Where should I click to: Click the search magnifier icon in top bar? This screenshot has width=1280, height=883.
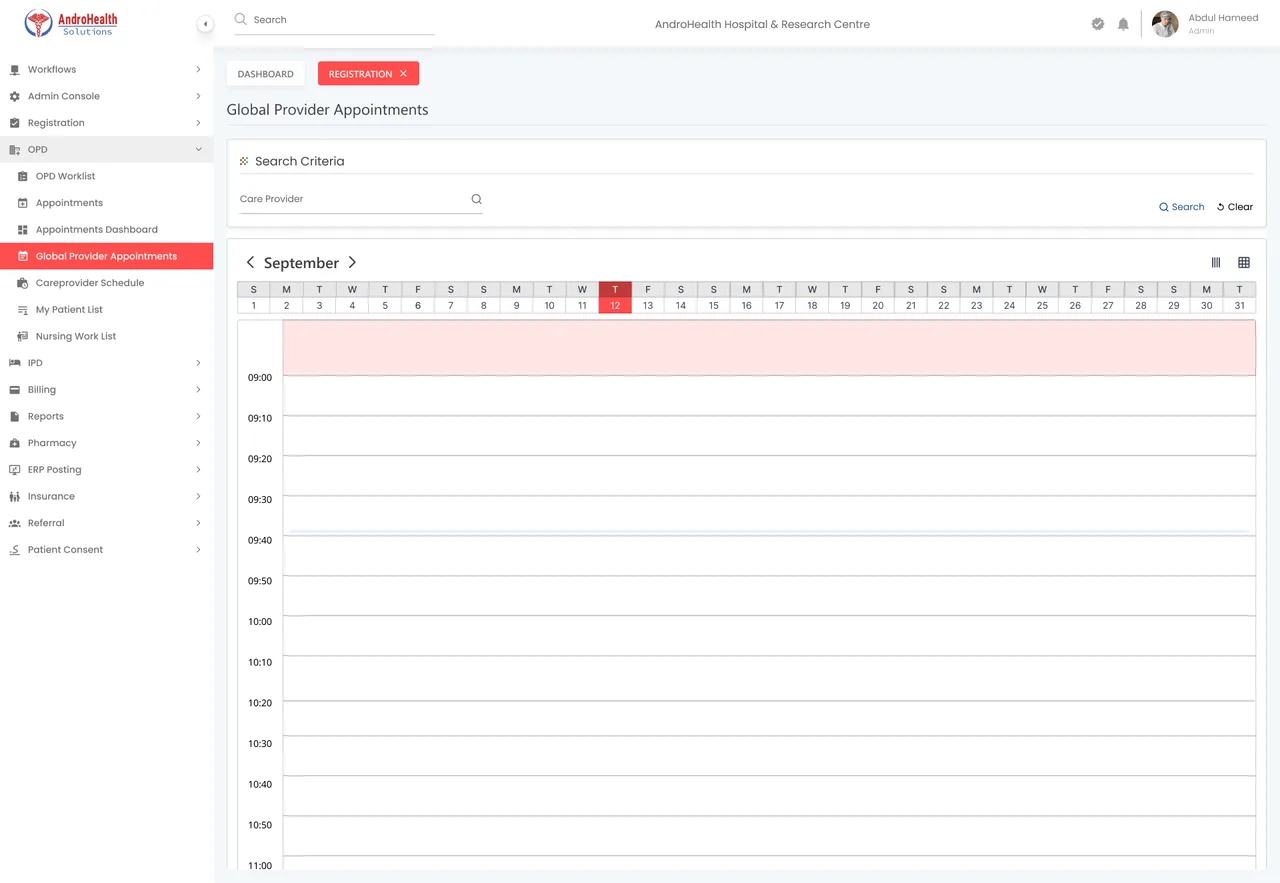(240, 19)
